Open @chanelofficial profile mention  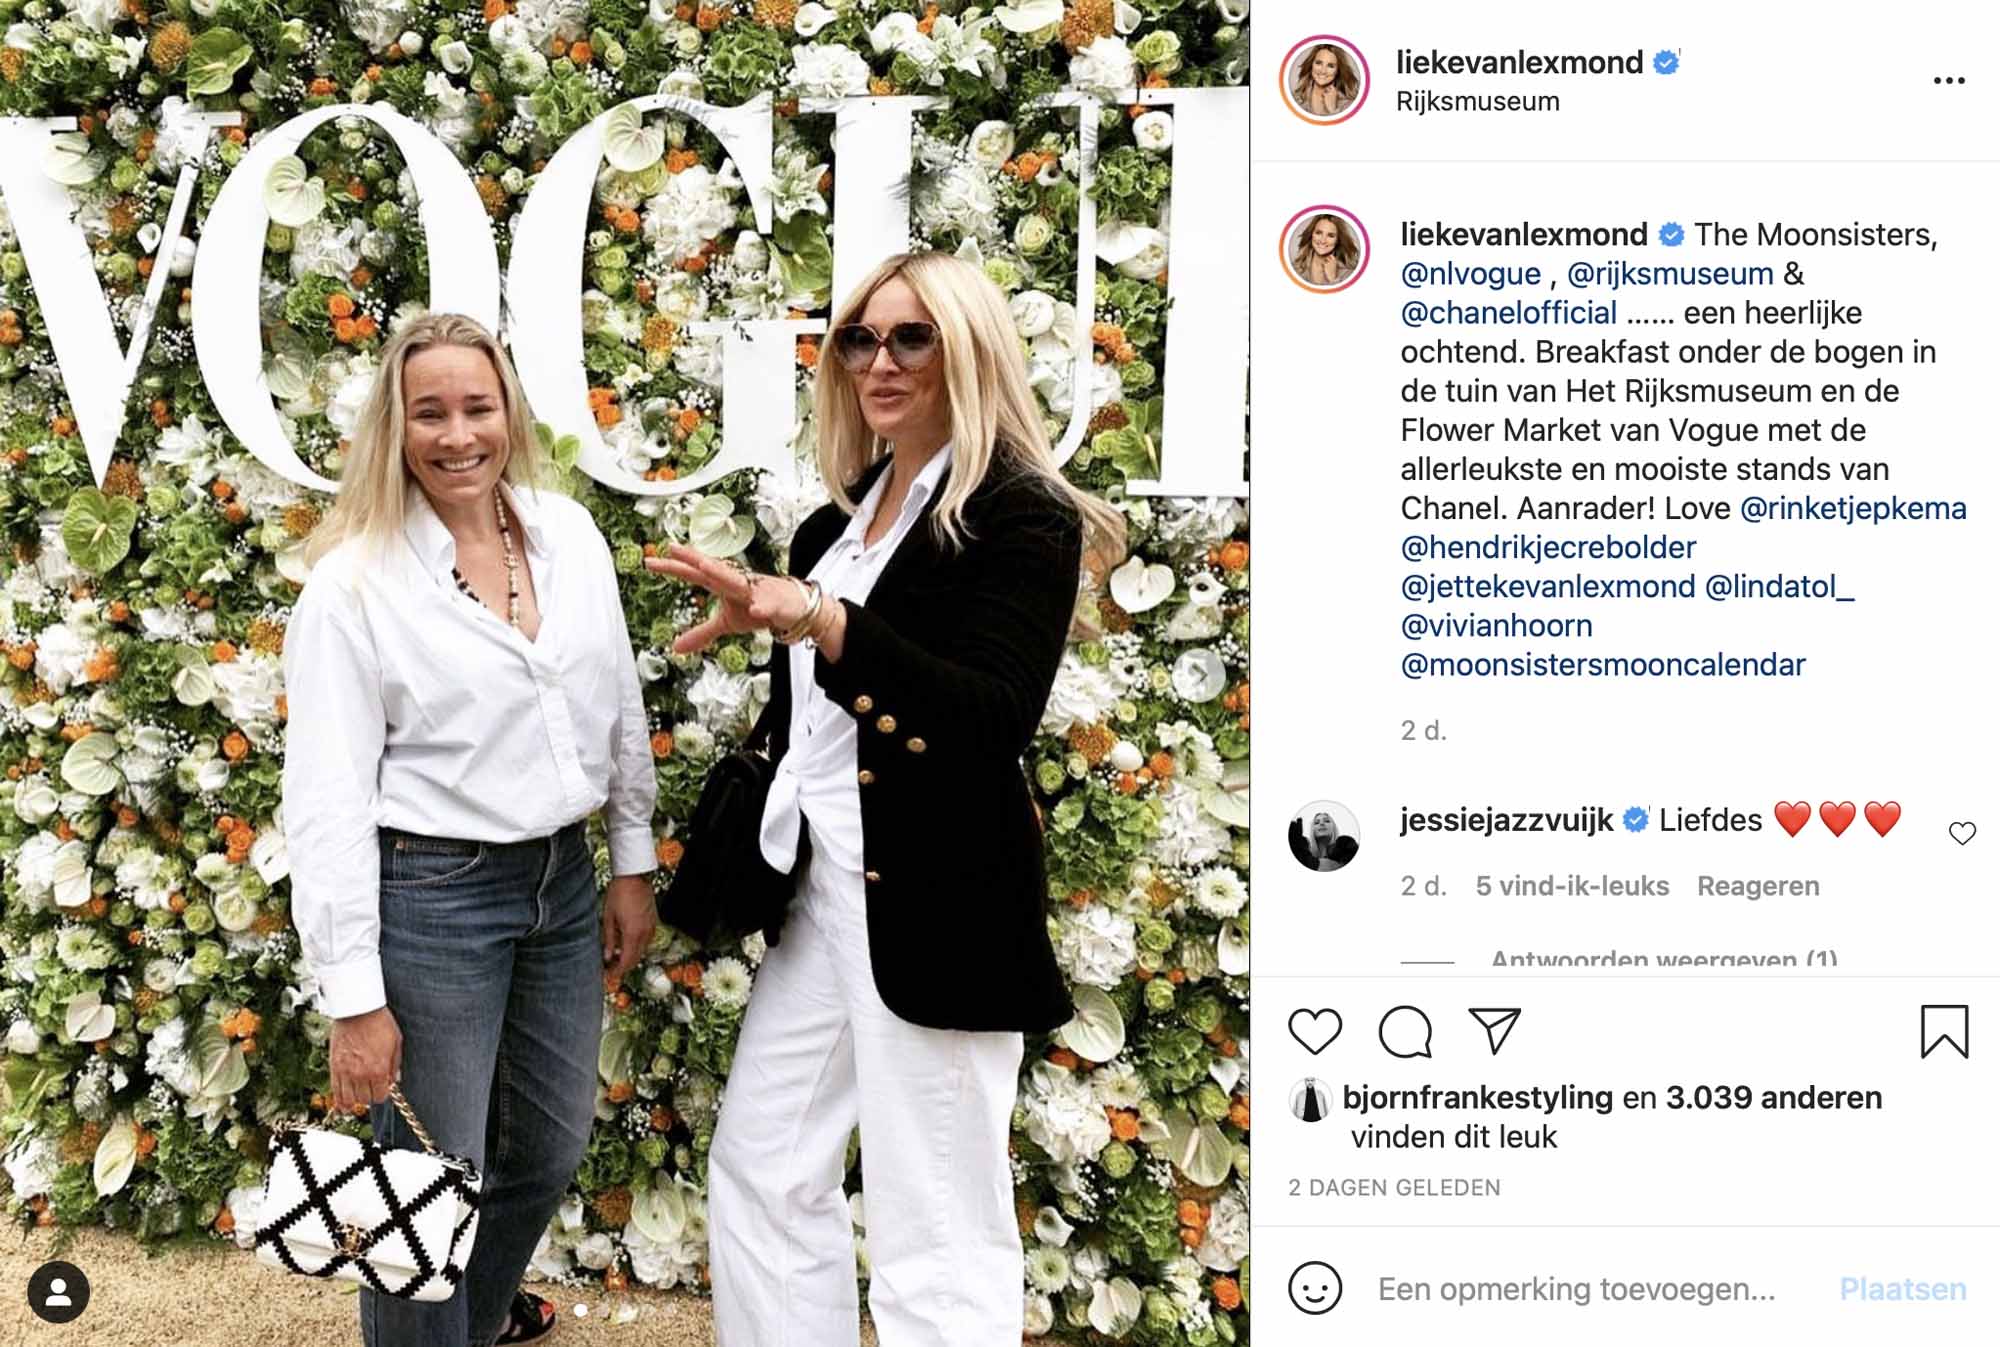pos(1508,313)
